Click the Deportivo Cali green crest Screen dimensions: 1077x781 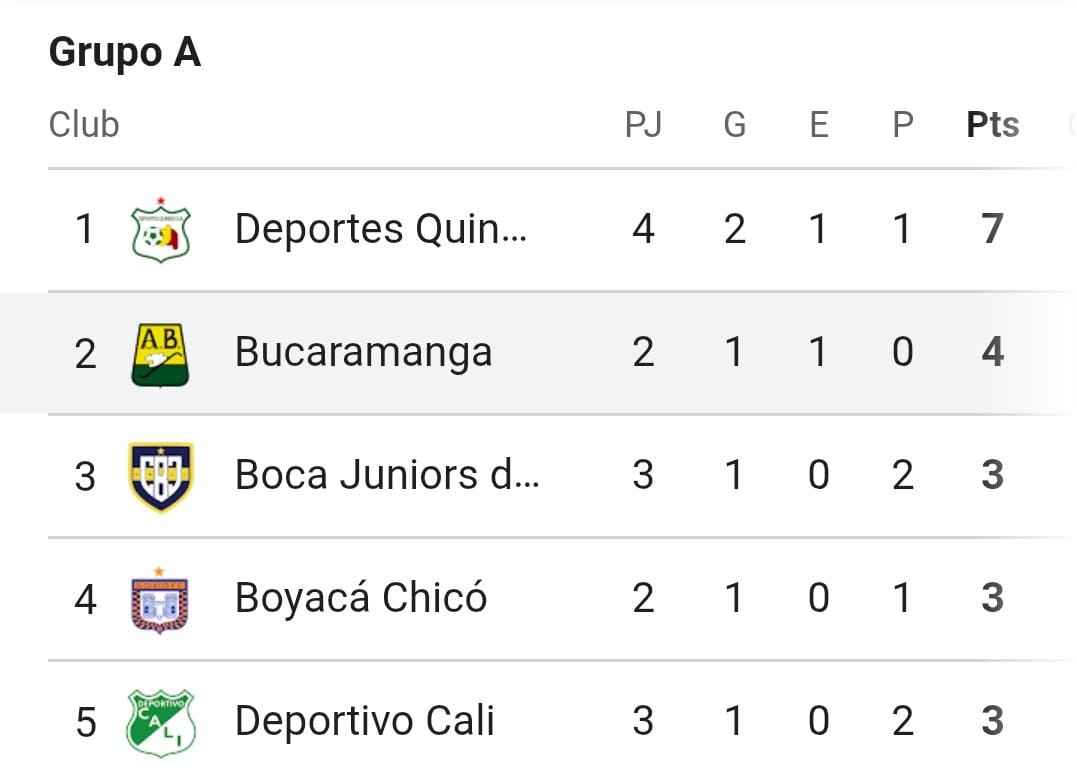click(x=161, y=723)
